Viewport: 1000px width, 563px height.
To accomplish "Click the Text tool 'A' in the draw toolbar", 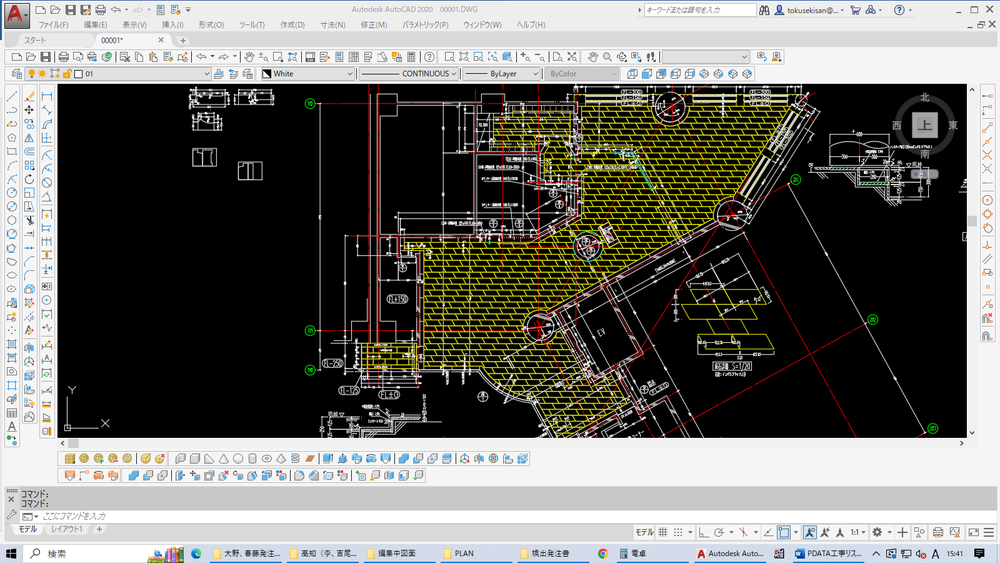I will click(x=12, y=427).
